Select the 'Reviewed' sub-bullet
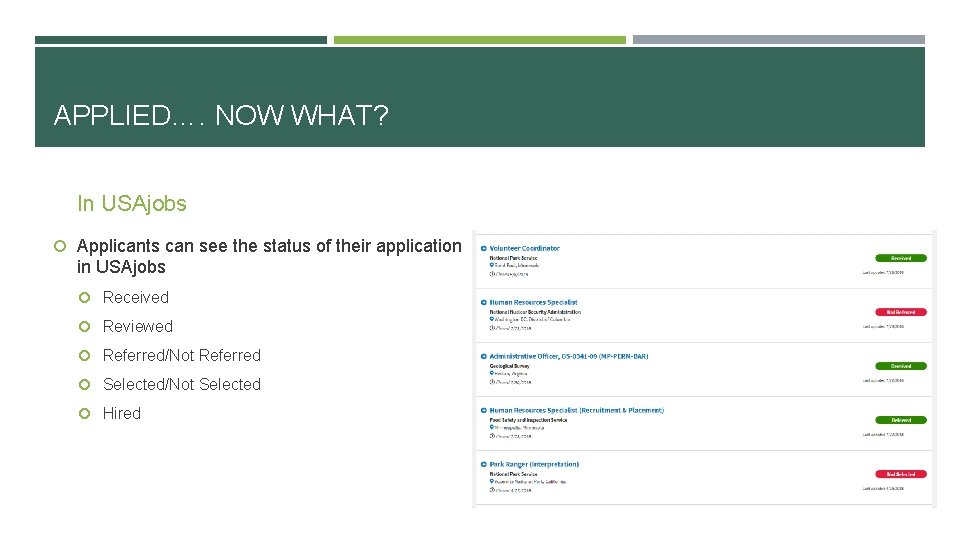960x540 pixels. (138, 326)
